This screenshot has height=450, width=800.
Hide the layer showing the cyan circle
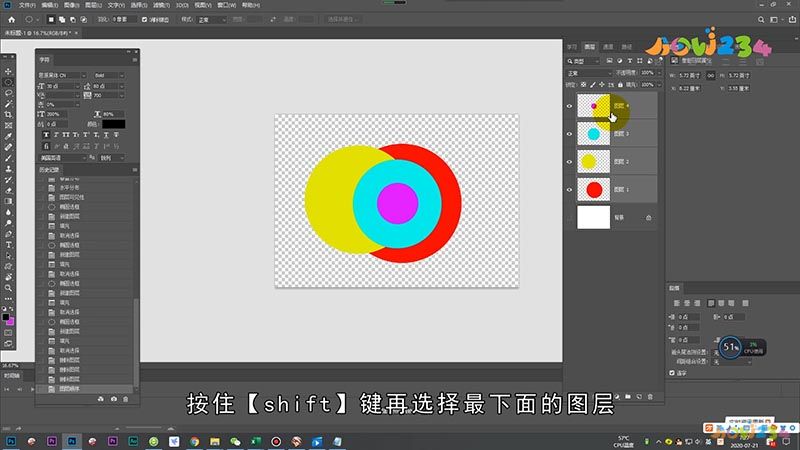(x=569, y=134)
